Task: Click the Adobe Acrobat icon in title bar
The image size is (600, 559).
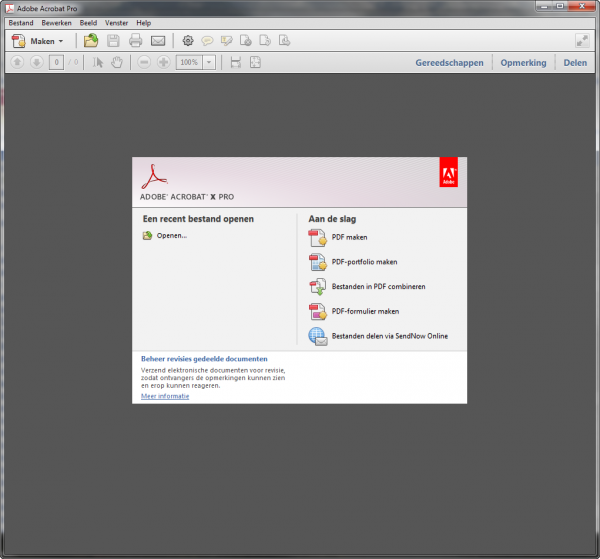Action: tap(10, 8)
